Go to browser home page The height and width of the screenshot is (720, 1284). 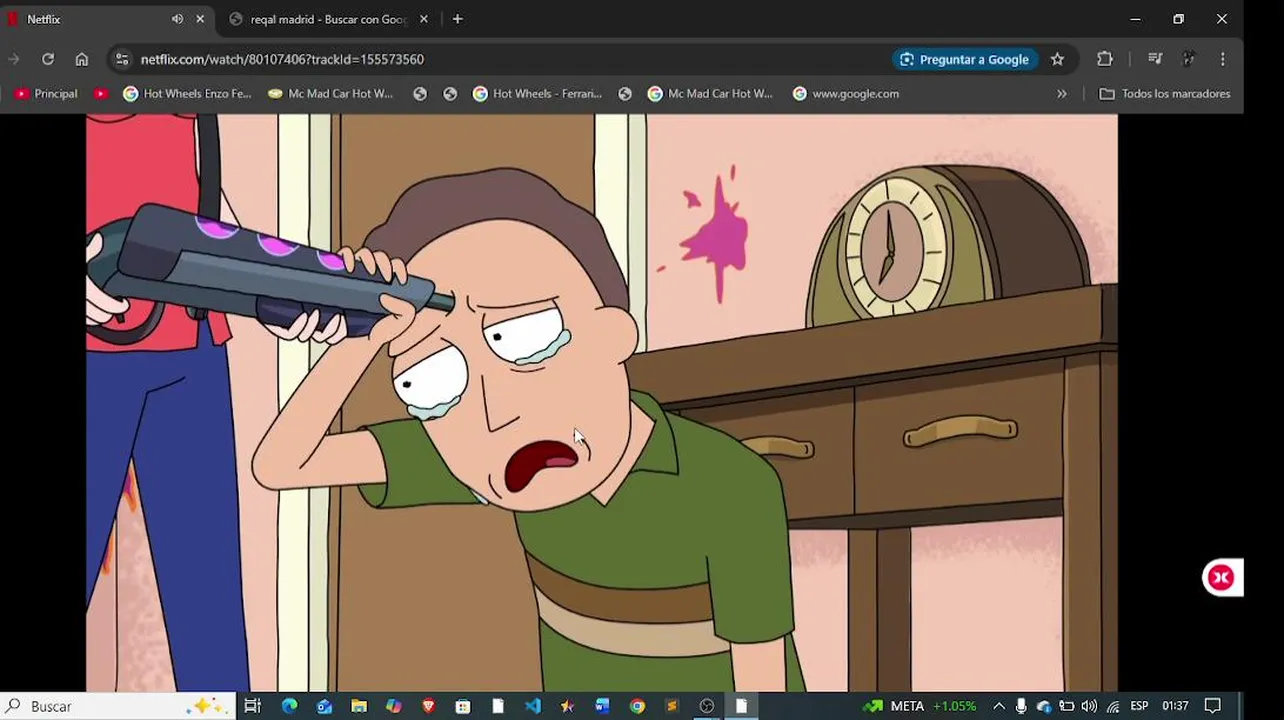tap(82, 59)
